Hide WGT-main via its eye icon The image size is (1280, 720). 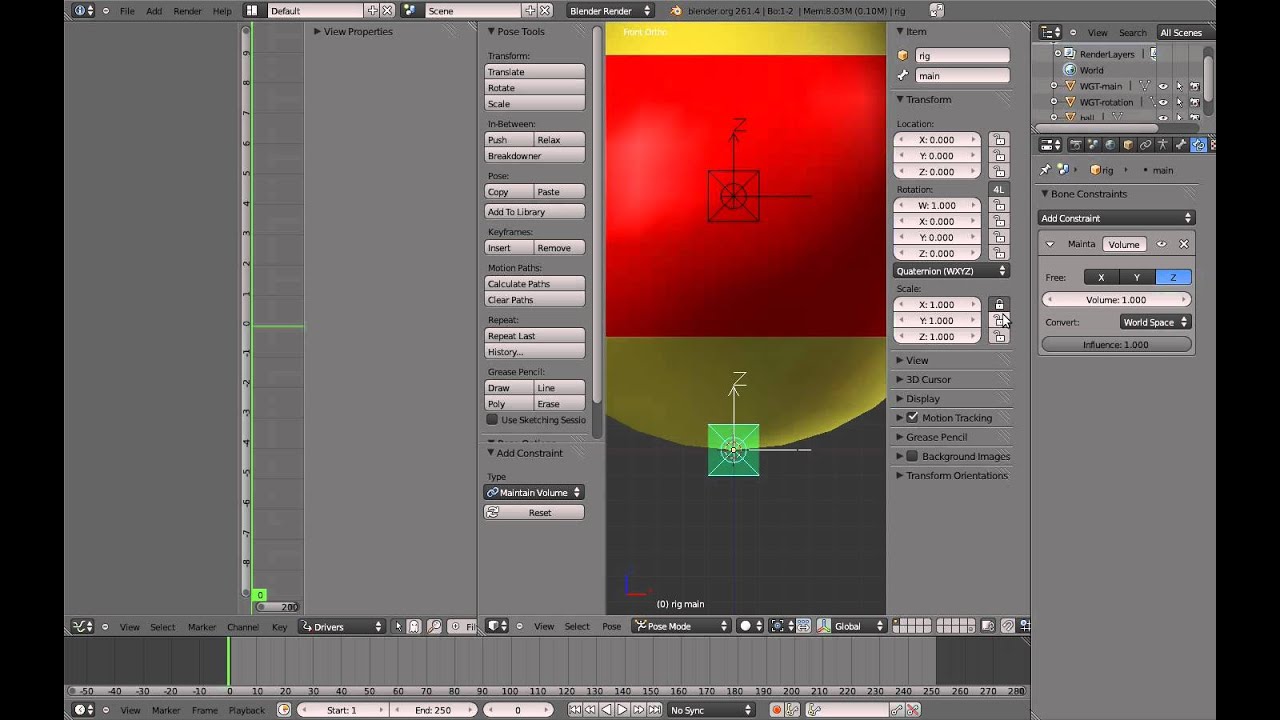pos(1162,86)
